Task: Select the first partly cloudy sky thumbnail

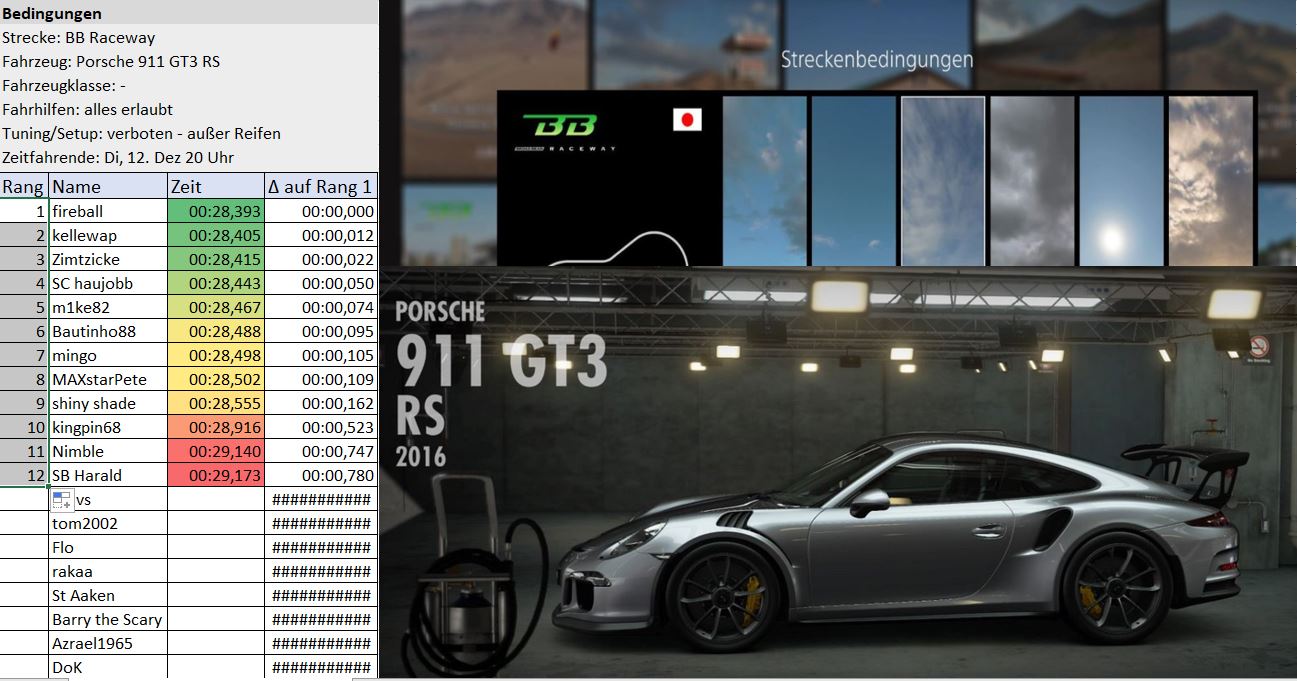Action: [764, 180]
